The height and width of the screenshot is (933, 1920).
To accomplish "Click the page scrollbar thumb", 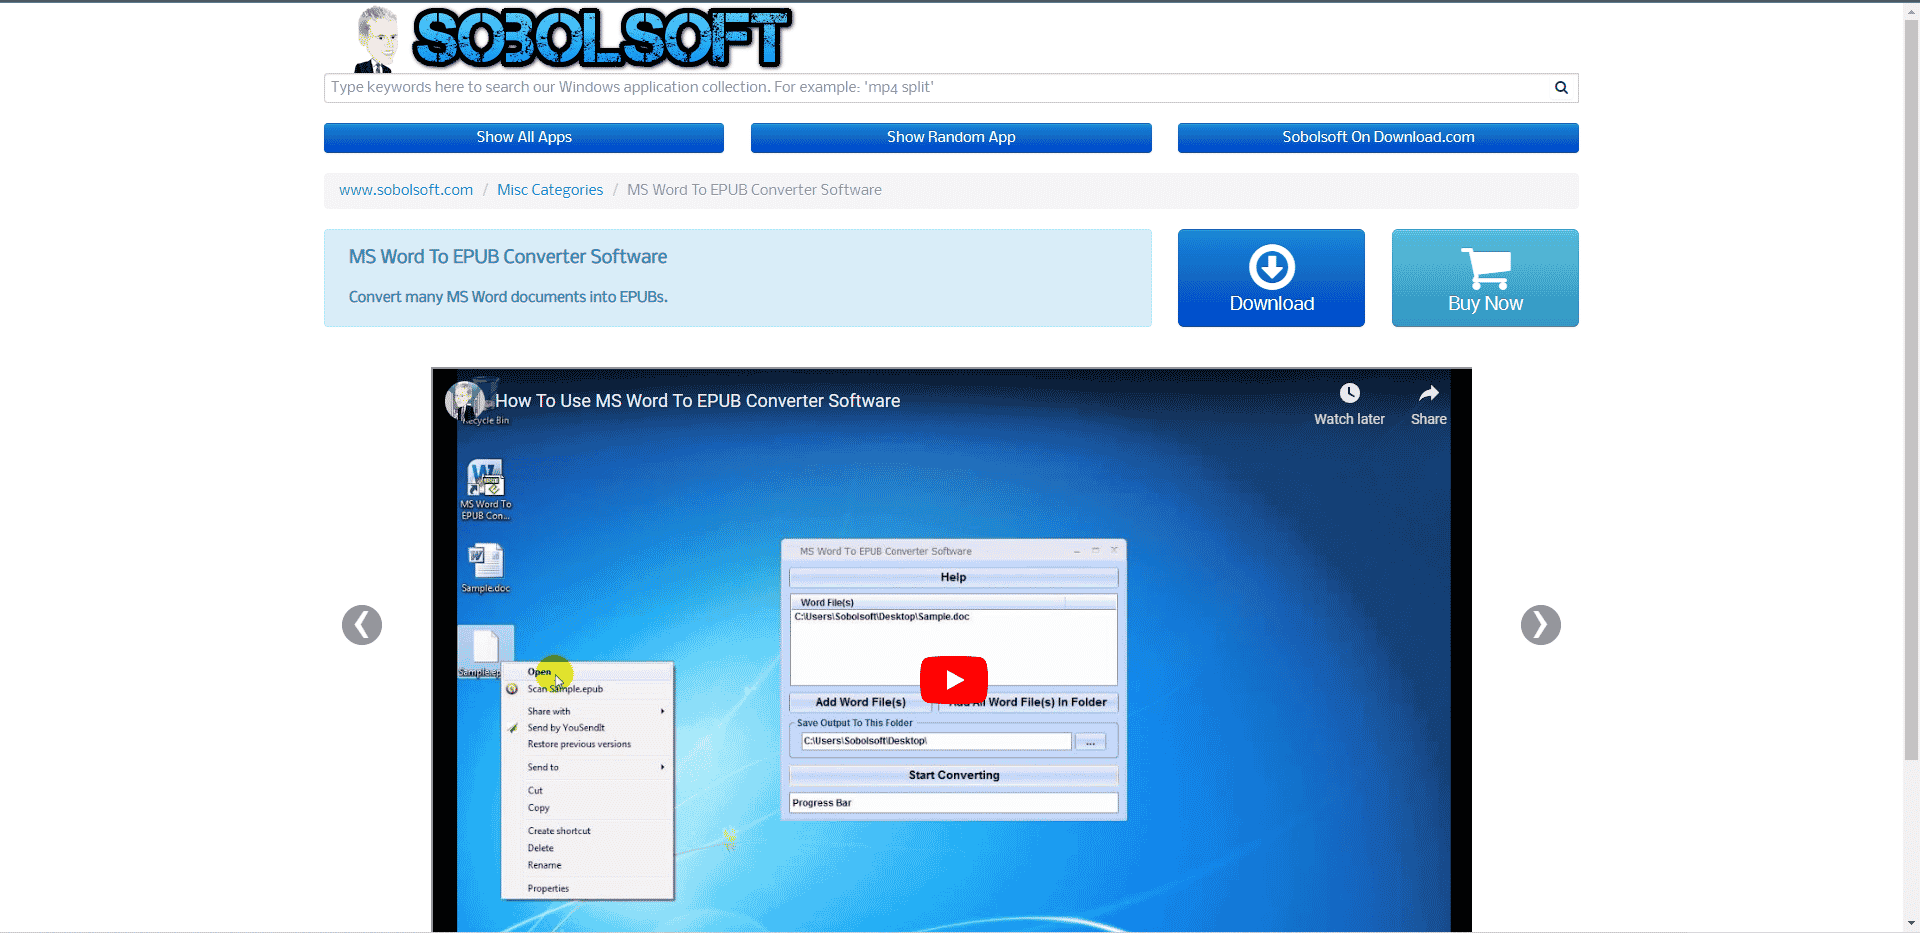I will [x=1911, y=390].
